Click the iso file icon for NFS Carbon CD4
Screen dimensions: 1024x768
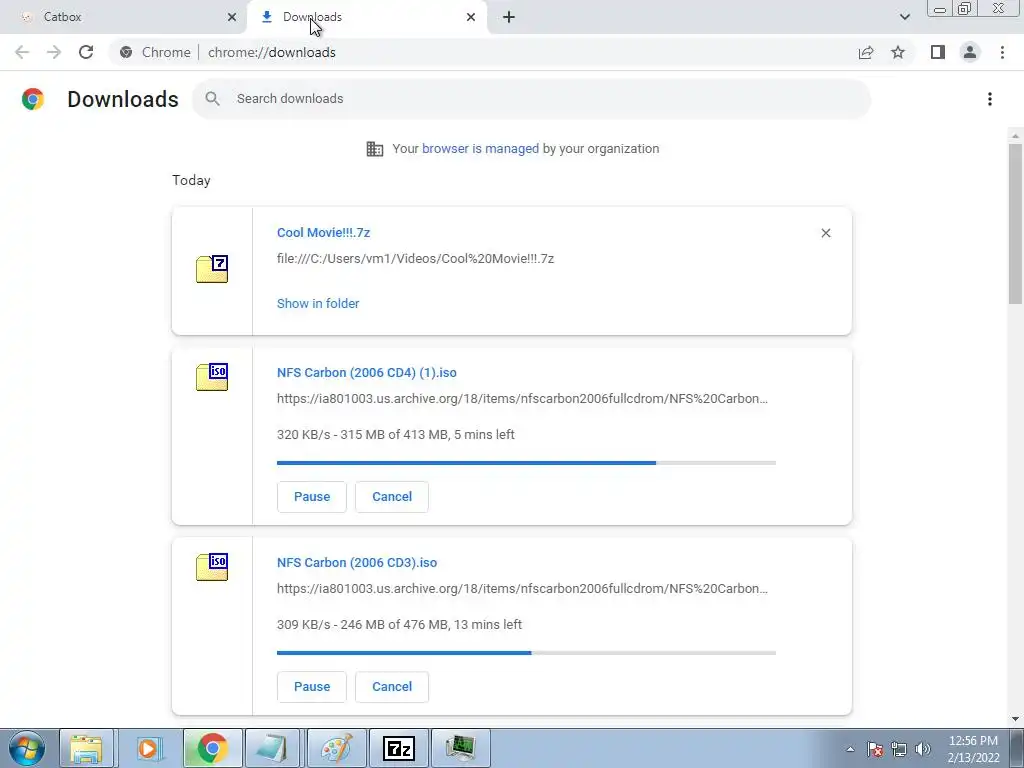pos(212,377)
